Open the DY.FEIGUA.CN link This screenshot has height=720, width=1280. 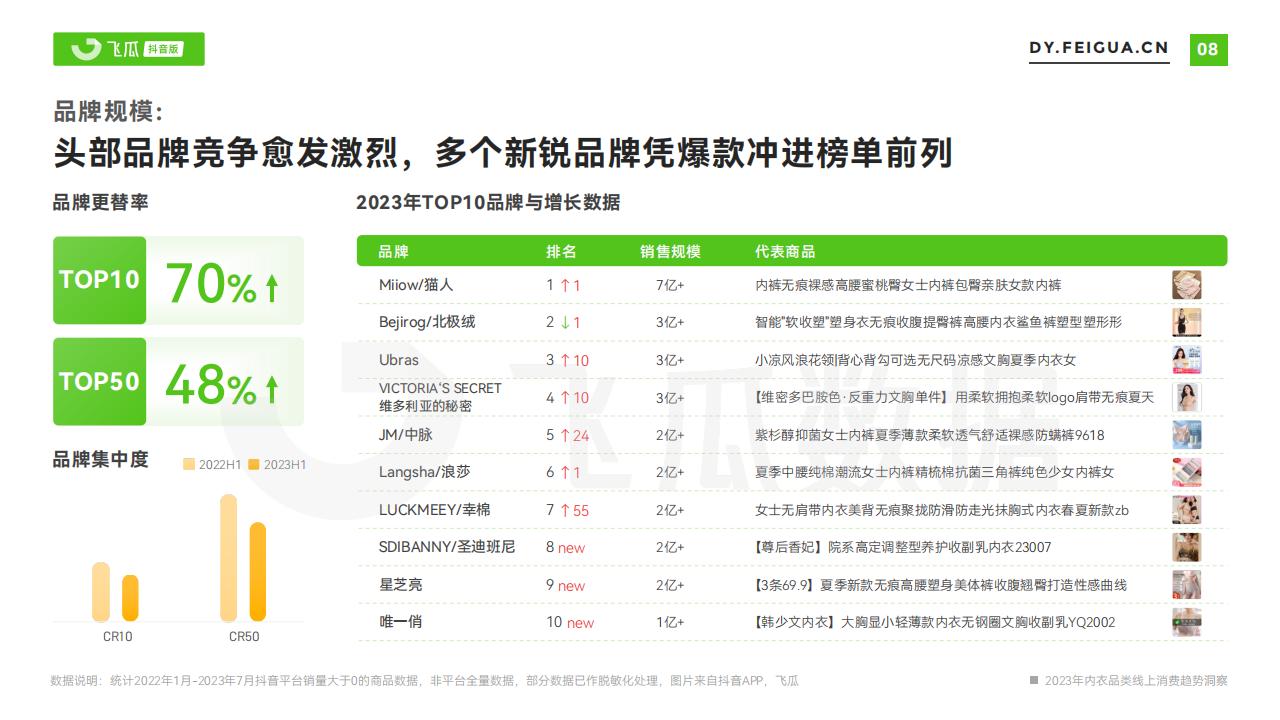point(1099,48)
